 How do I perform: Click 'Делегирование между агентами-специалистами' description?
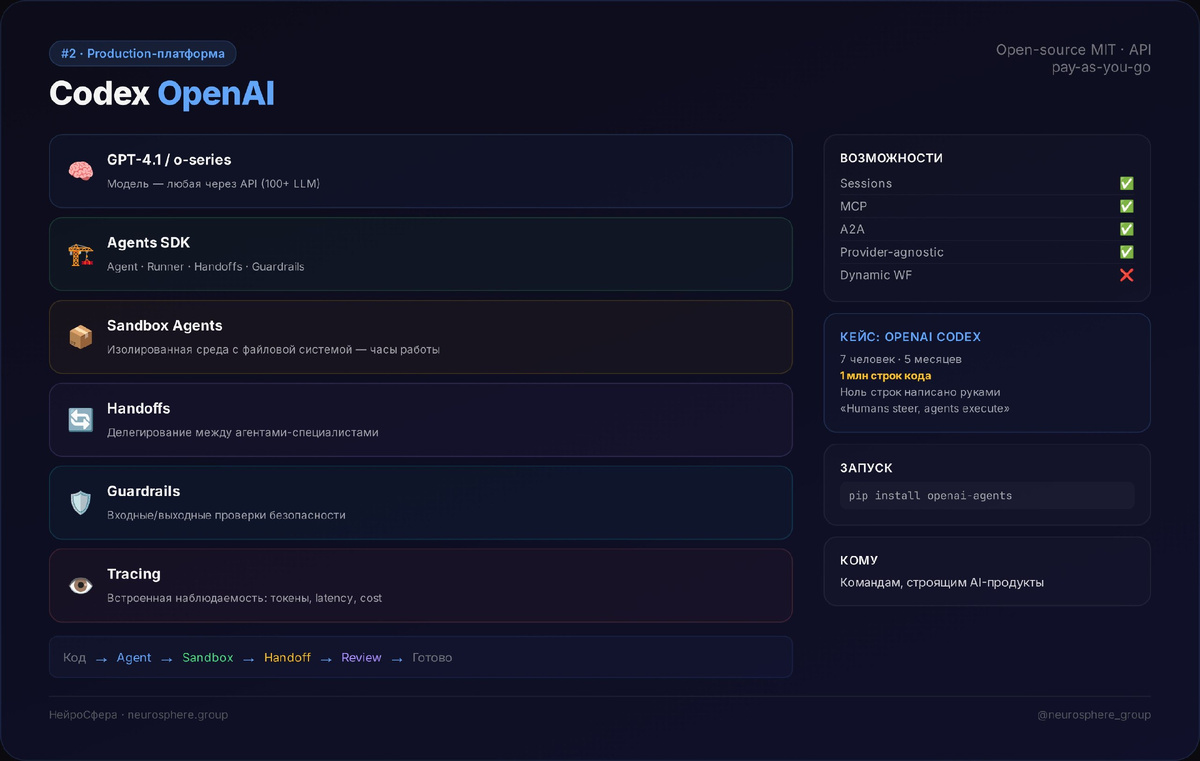(243, 433)
